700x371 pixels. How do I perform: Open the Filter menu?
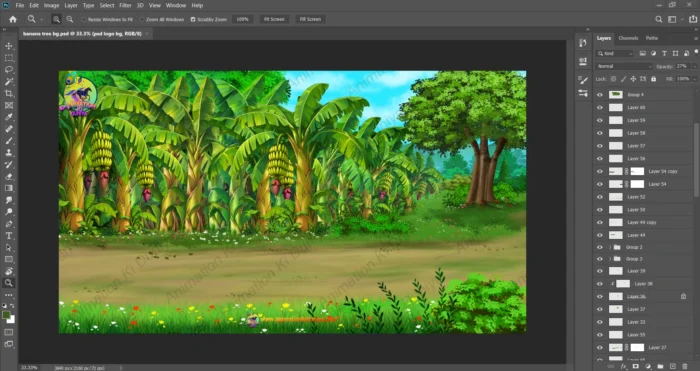click(x=125, y=5)
